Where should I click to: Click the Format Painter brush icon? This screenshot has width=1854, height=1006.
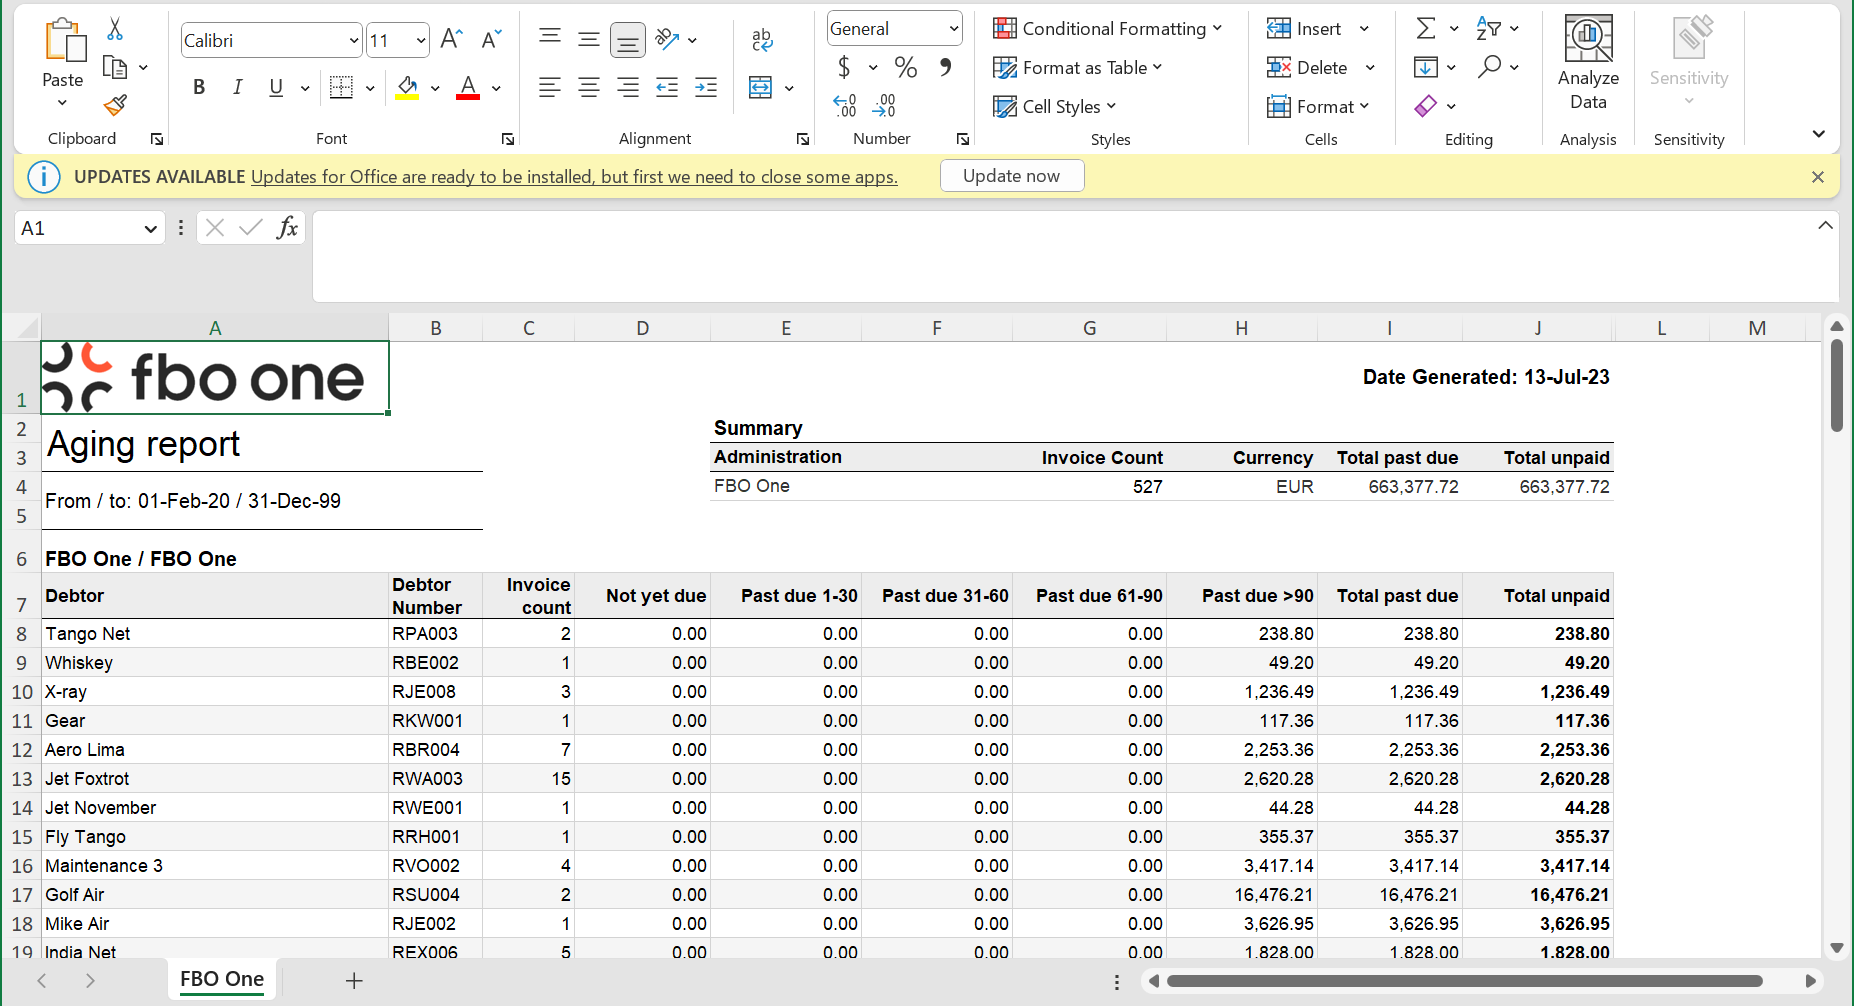coord(115,105)
